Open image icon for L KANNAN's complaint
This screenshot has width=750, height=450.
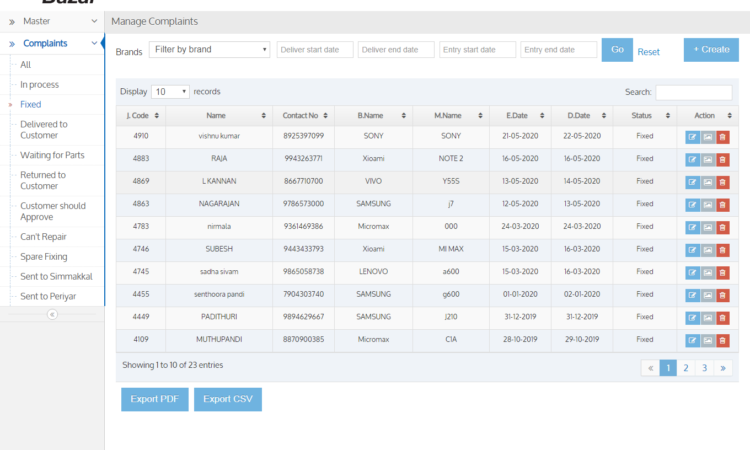pos(707,182)
